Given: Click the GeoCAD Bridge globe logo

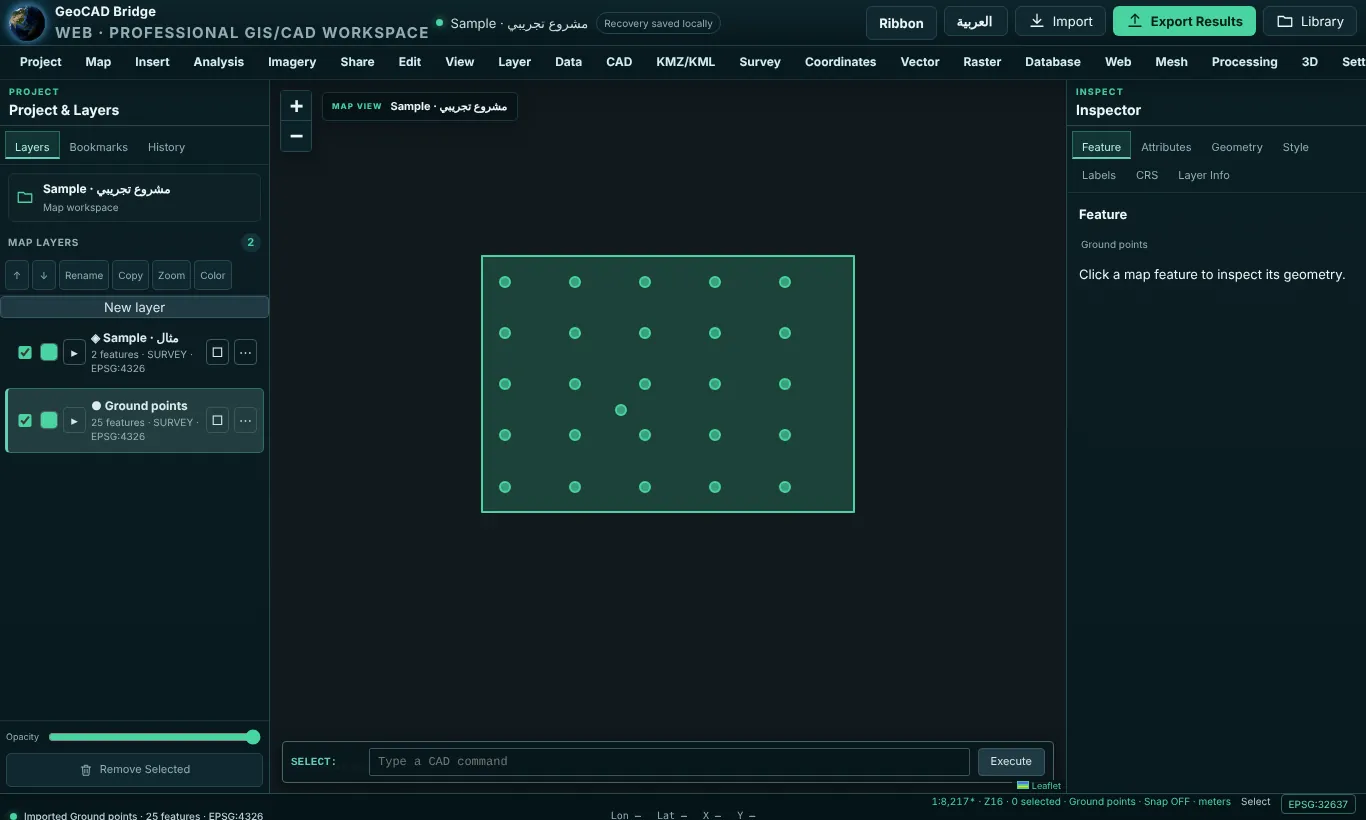Looking at the screenshot, I should [27, 22].
